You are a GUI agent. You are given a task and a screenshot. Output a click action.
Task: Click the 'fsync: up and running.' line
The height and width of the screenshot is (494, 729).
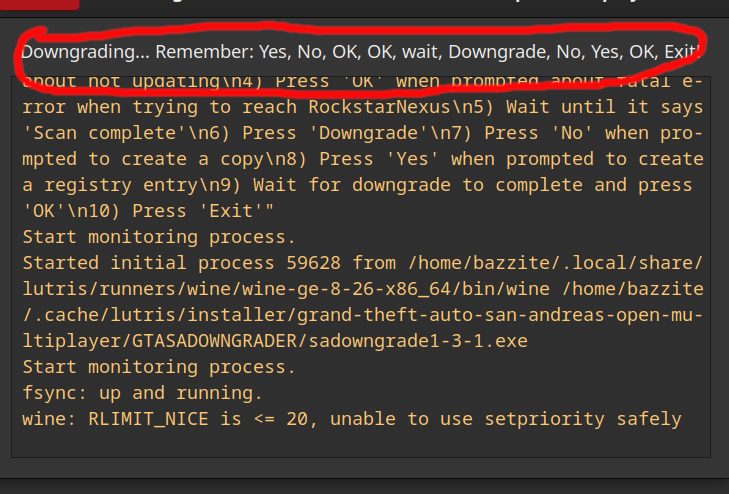[142, 393]
